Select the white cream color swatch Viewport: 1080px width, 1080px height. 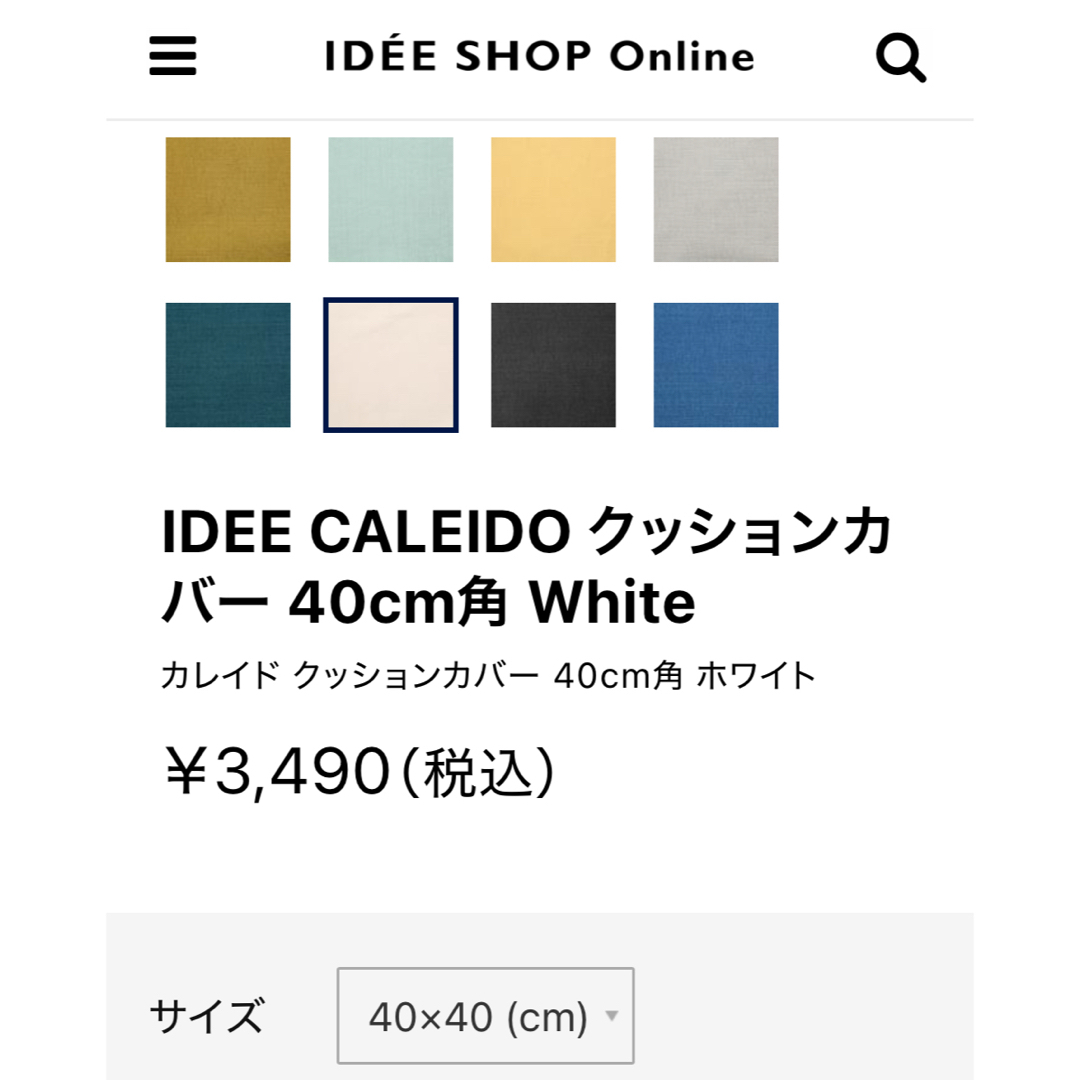coord(391,365)
